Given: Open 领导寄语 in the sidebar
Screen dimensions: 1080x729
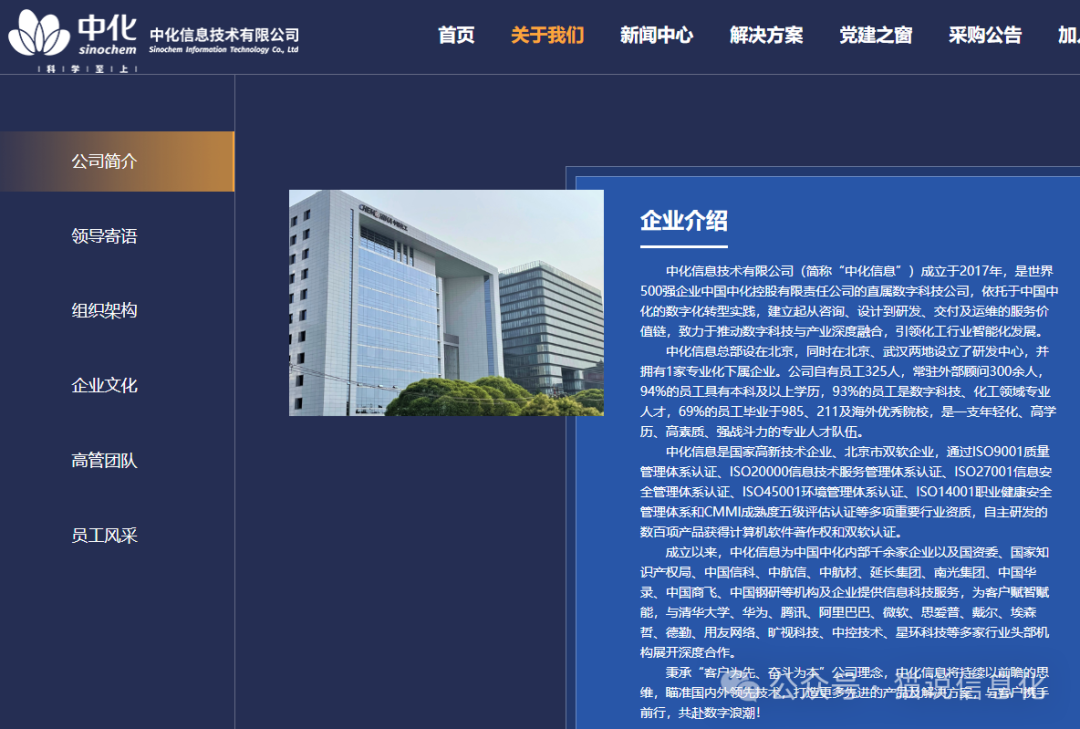Looking at the screenshot, I should (x=105, y=236).
